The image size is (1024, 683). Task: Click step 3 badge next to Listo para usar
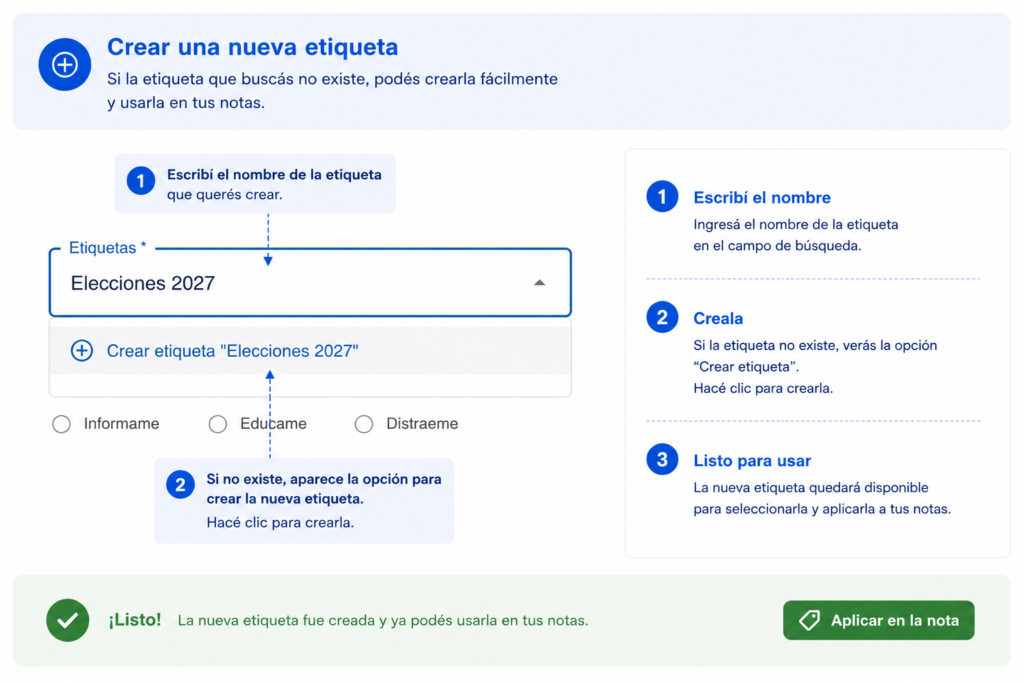tap(662, 460)
